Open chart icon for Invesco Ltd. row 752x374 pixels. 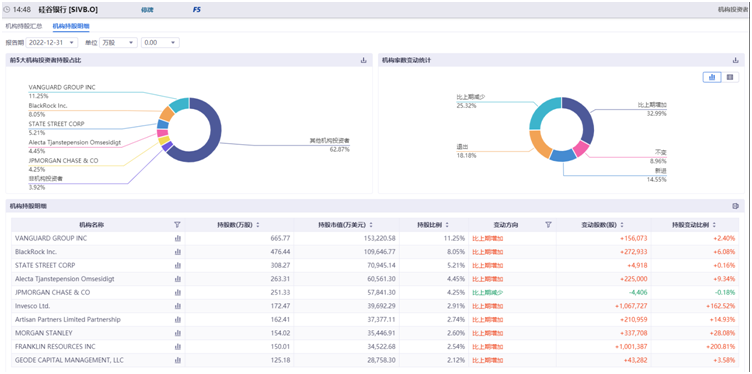(x=177, y=306)
